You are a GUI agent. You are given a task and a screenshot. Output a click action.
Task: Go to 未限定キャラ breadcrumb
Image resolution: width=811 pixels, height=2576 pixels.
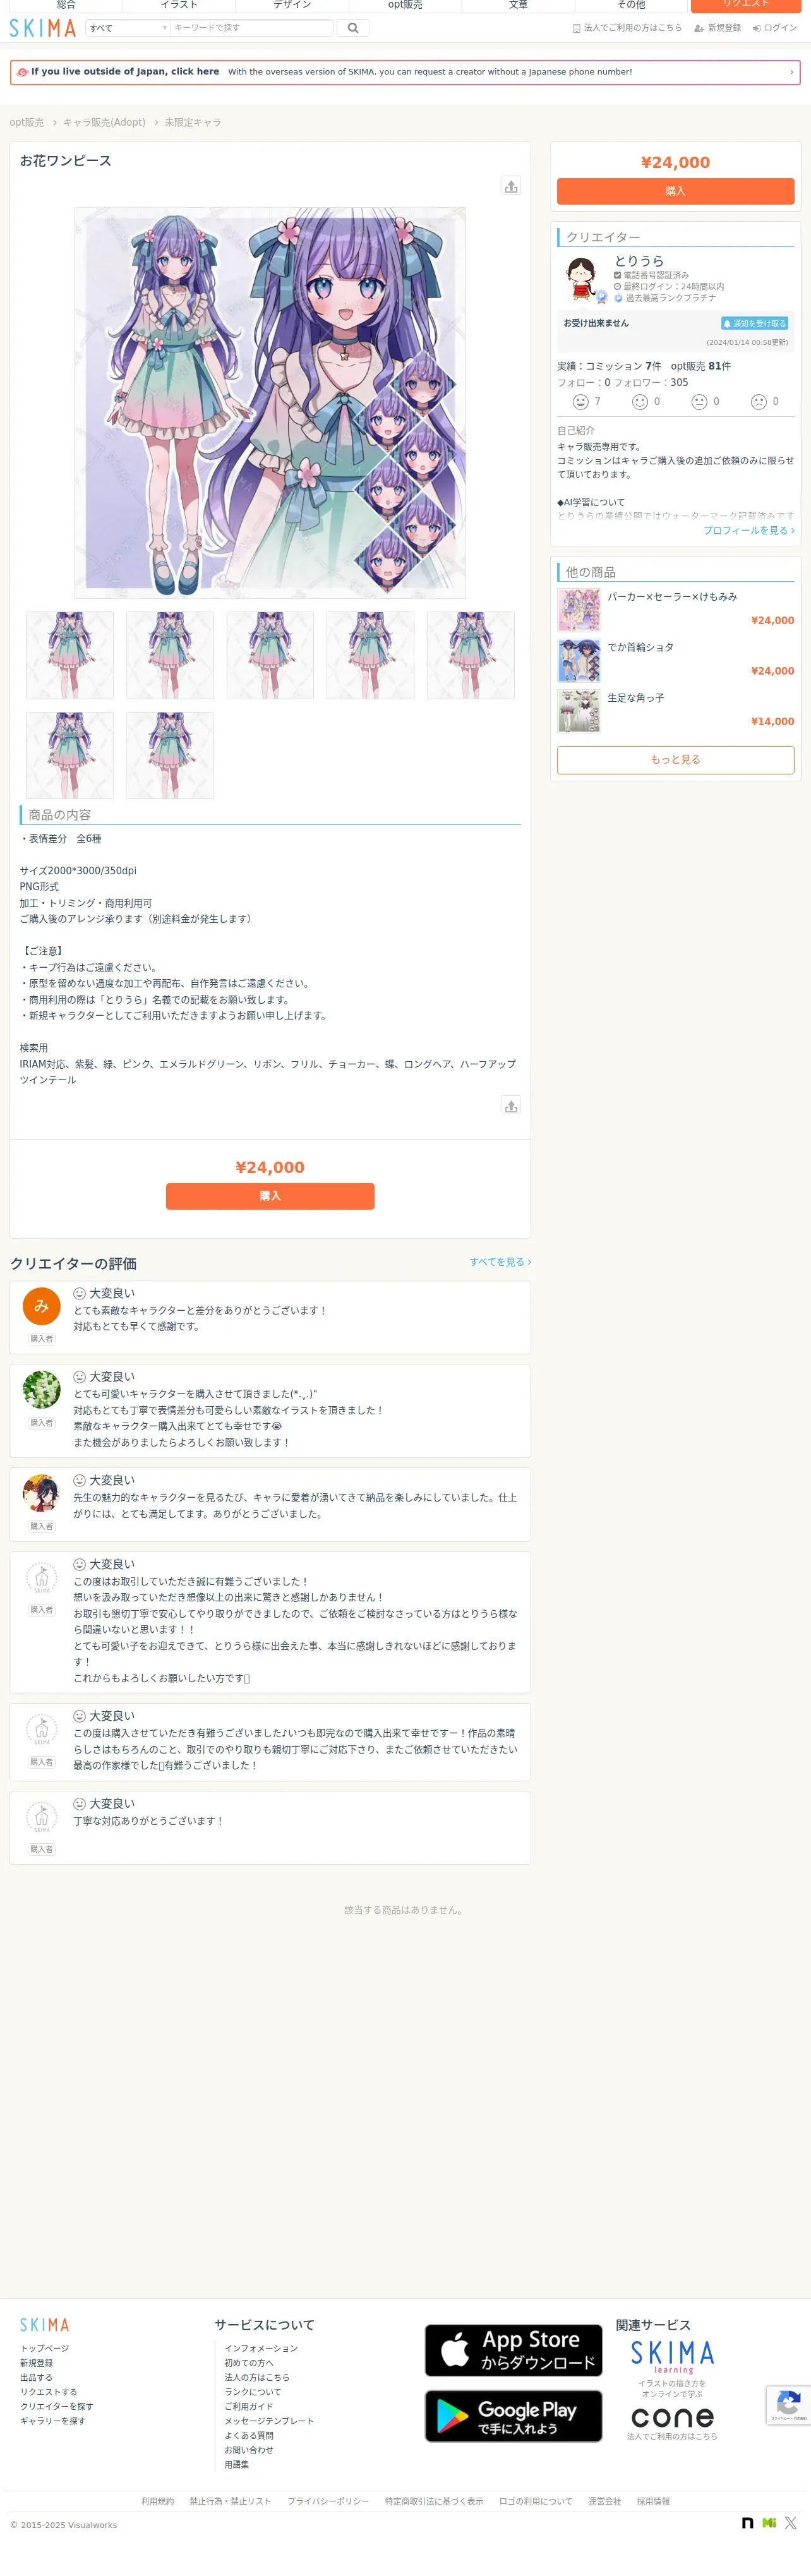(193, 122)
